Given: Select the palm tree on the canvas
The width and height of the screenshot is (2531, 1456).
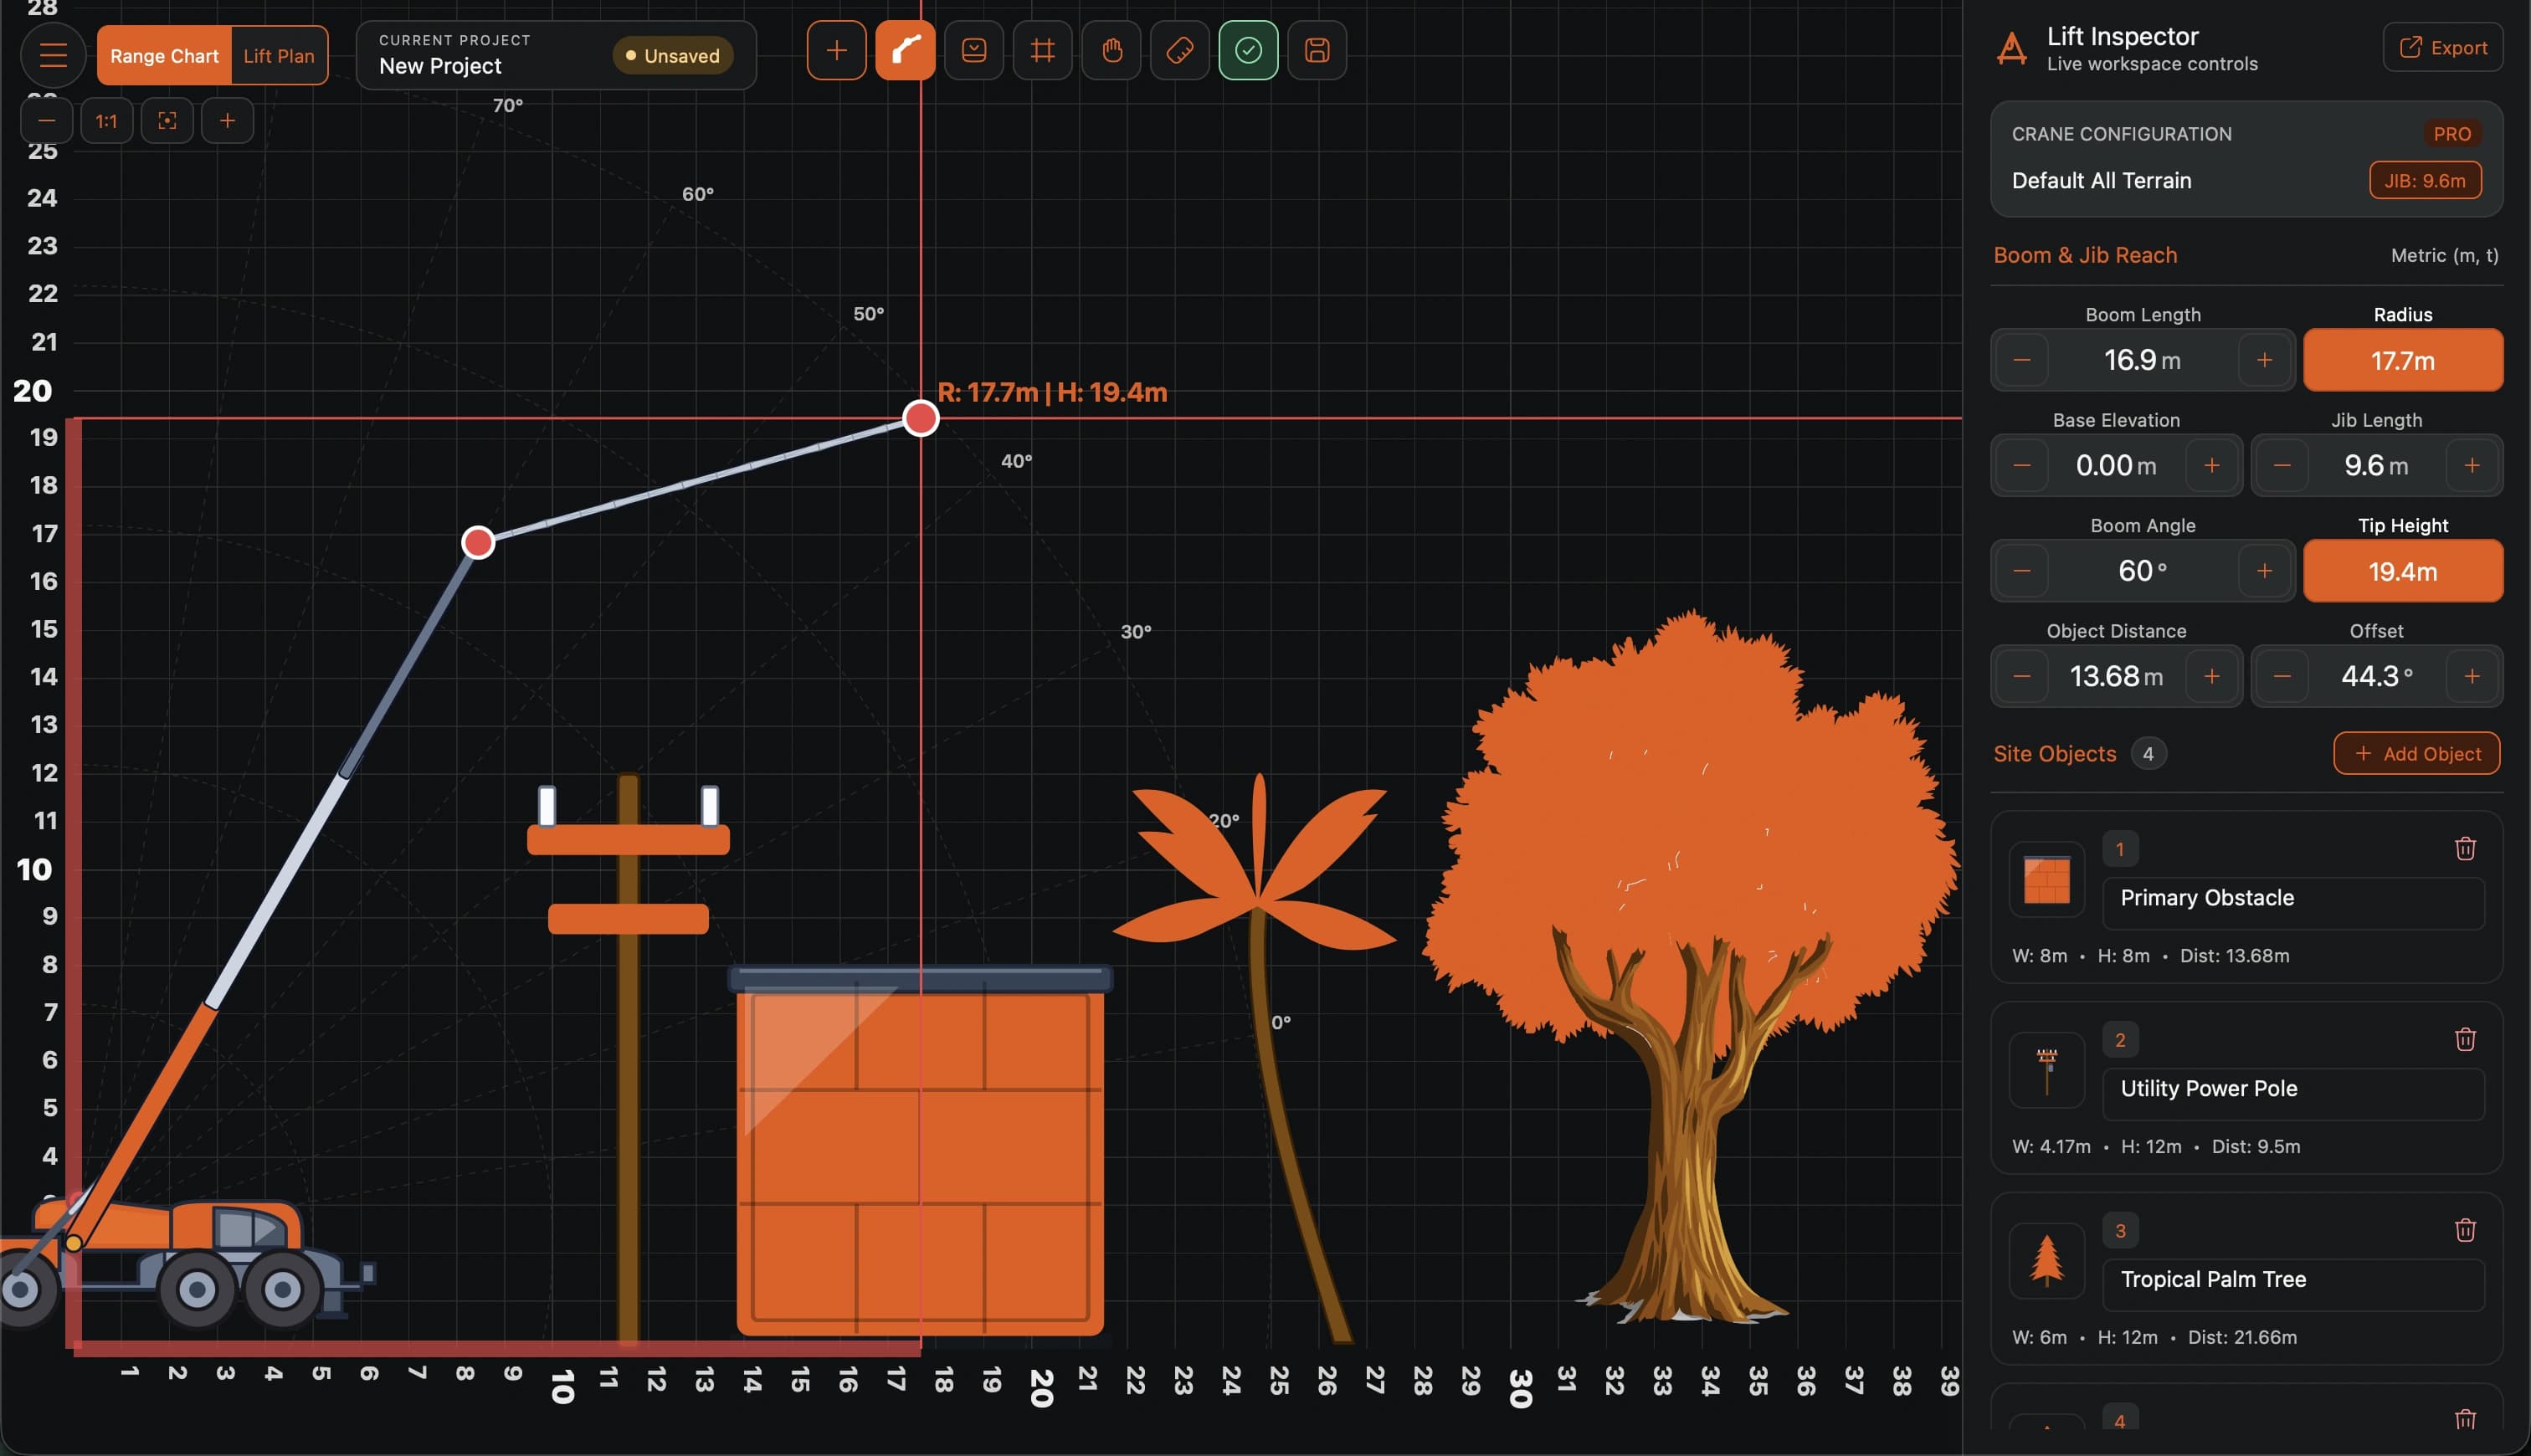Looking at the screenshot, I should click(x=1258, y=1058).
